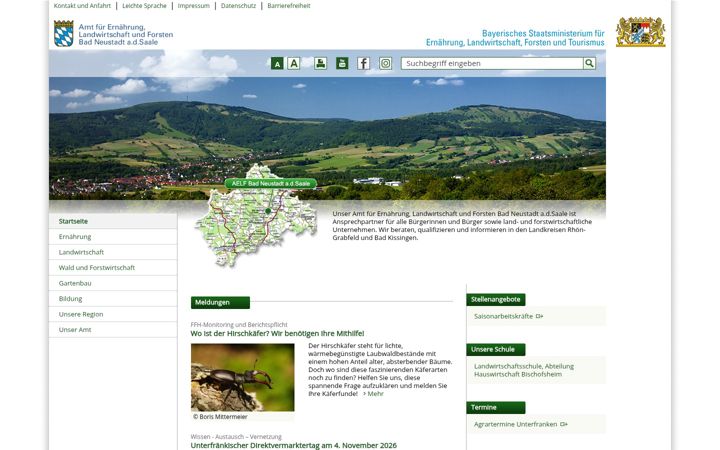Open Landwirtschaftsschule, Abteilung Hauswirtschaft Bischofsheim link
720x450 pixels.
pyautogui.click(x=524, y=370)
